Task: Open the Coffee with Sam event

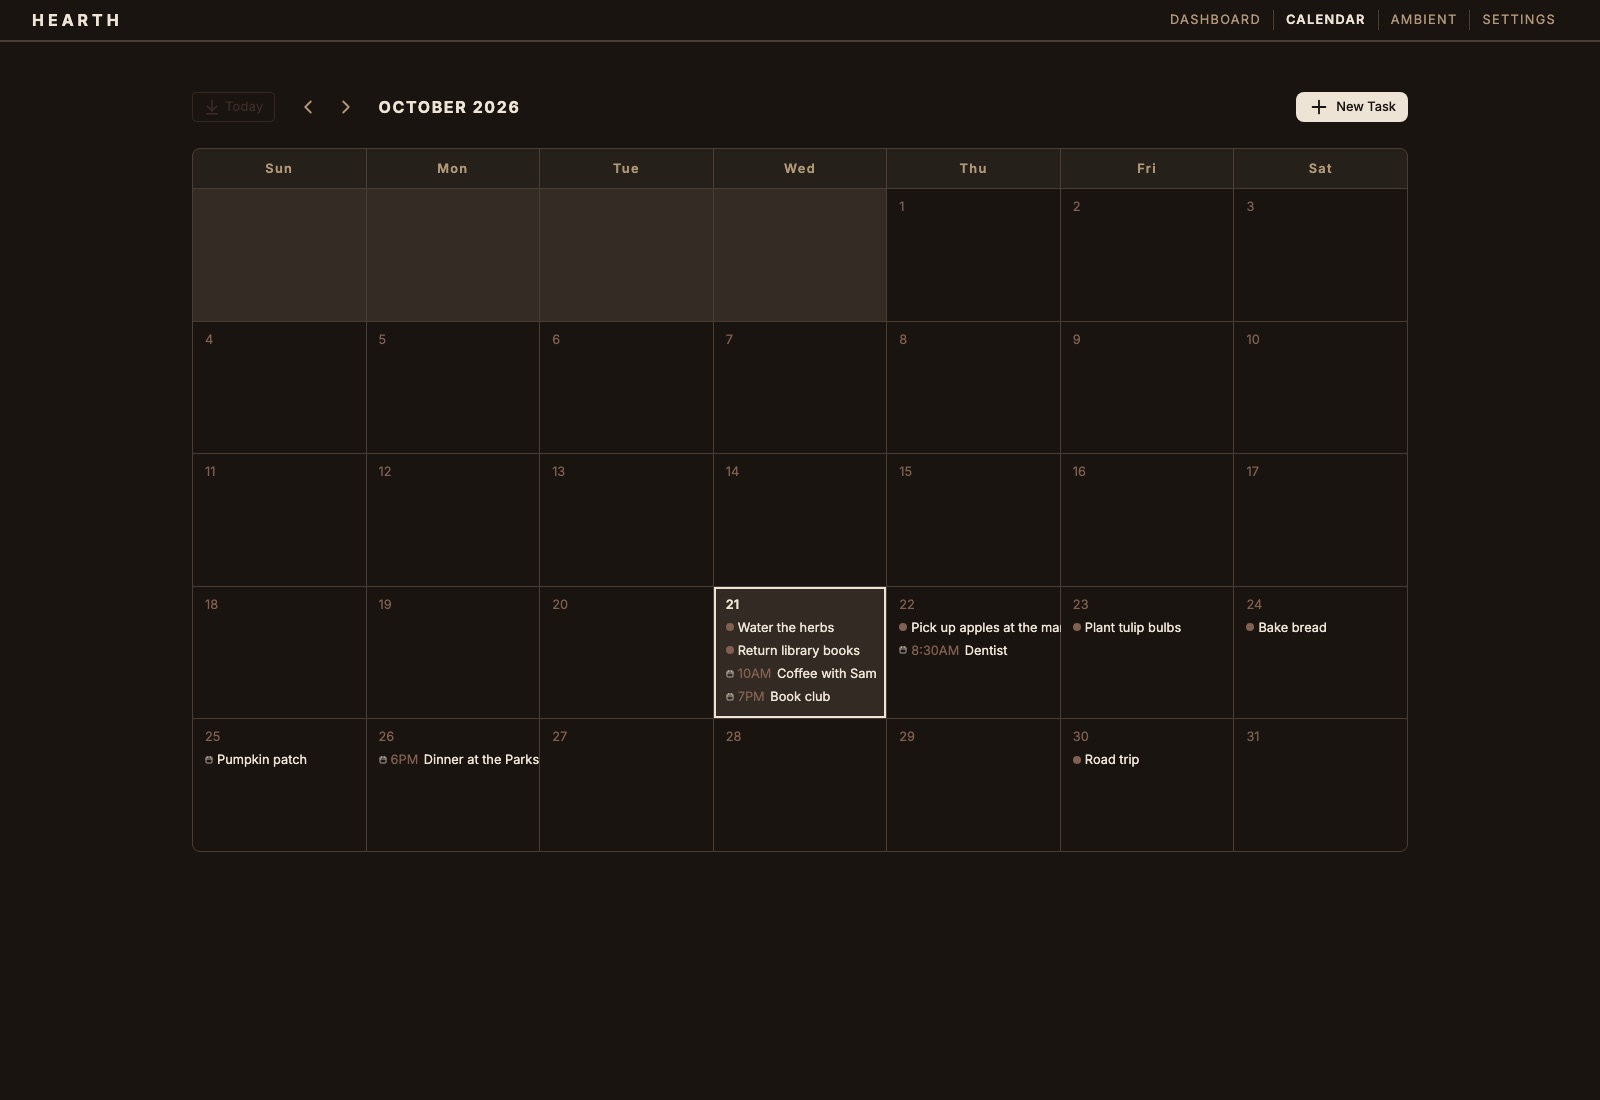Action: pyautogui.click(x=799, y=674)
